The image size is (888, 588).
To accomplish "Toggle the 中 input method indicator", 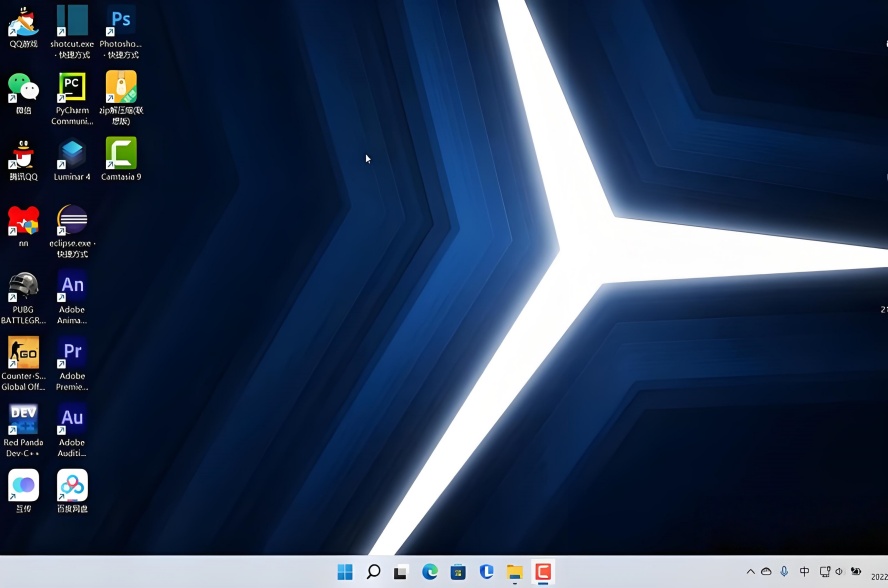I will [804, 572].
